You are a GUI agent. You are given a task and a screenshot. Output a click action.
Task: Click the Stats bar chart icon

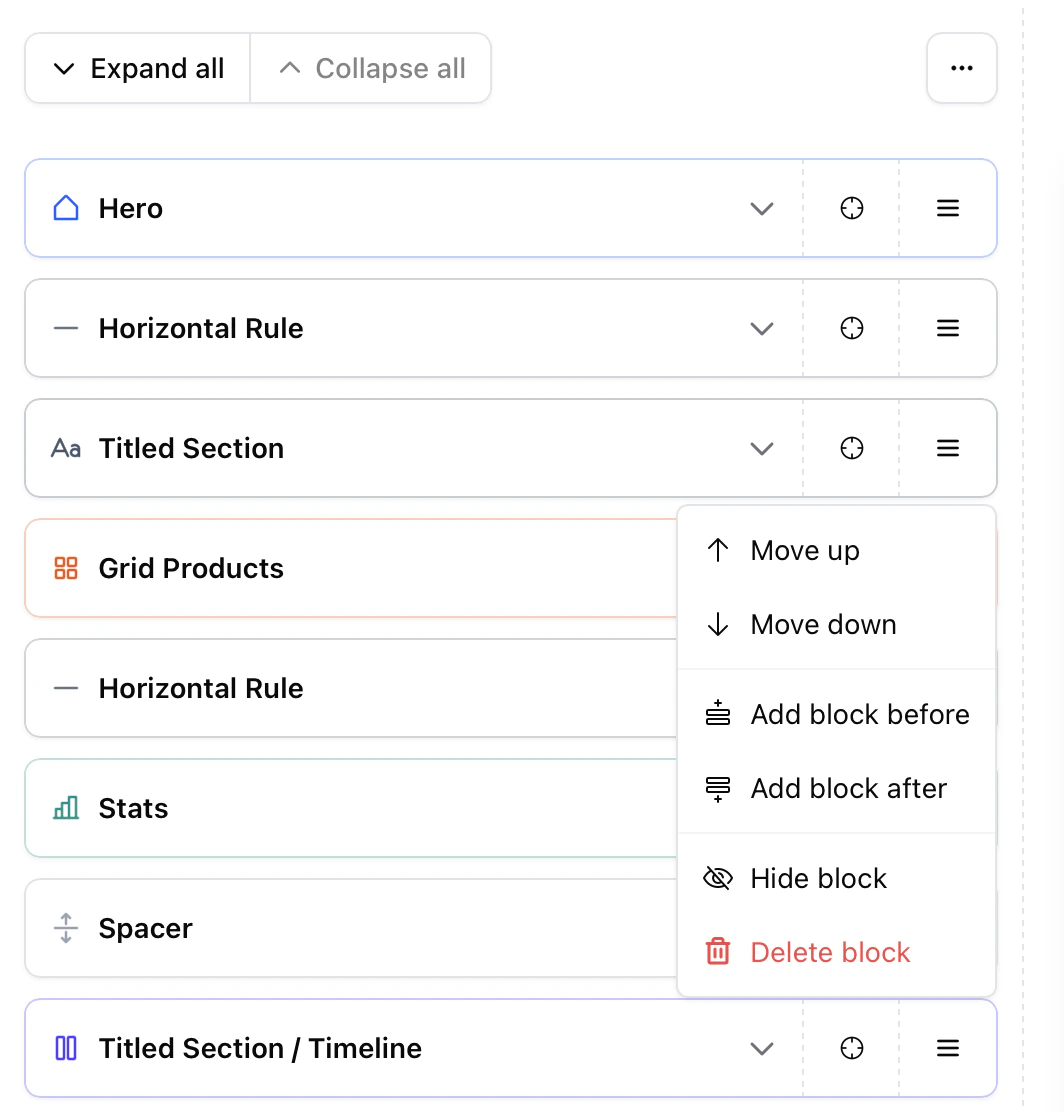click(65, 808)
